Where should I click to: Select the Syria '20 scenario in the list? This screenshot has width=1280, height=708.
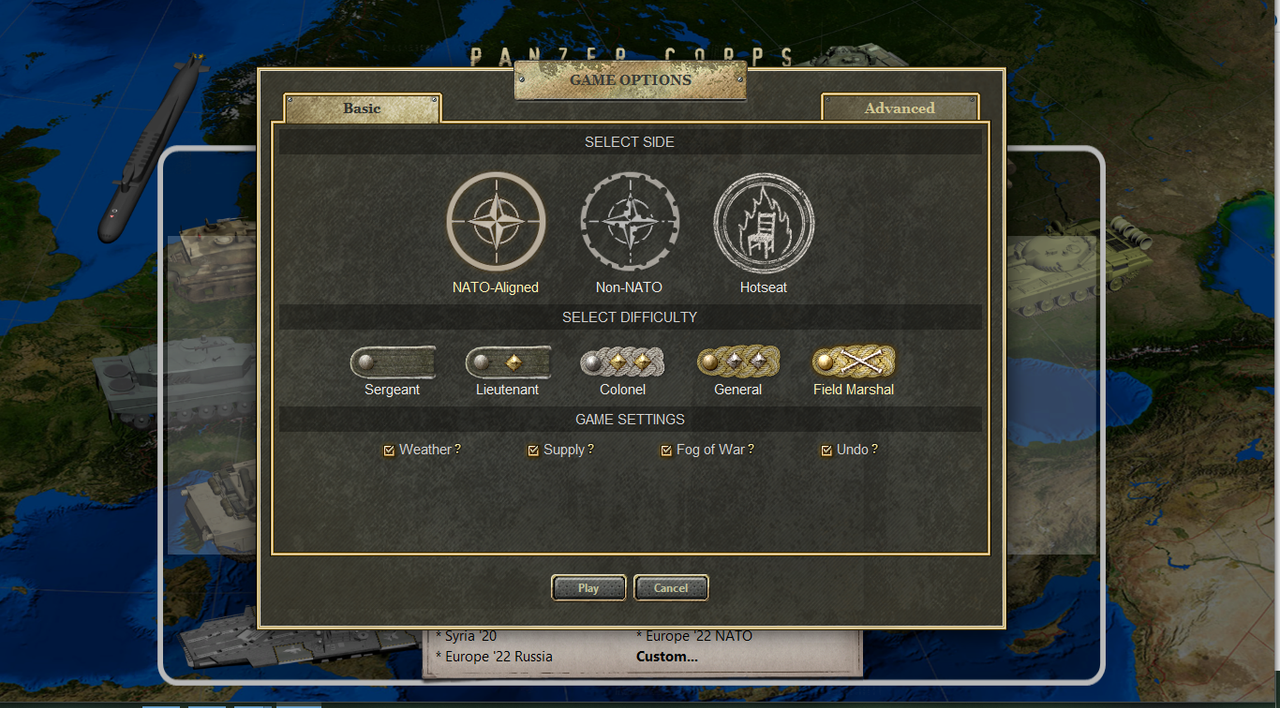[x=466, y=636]
